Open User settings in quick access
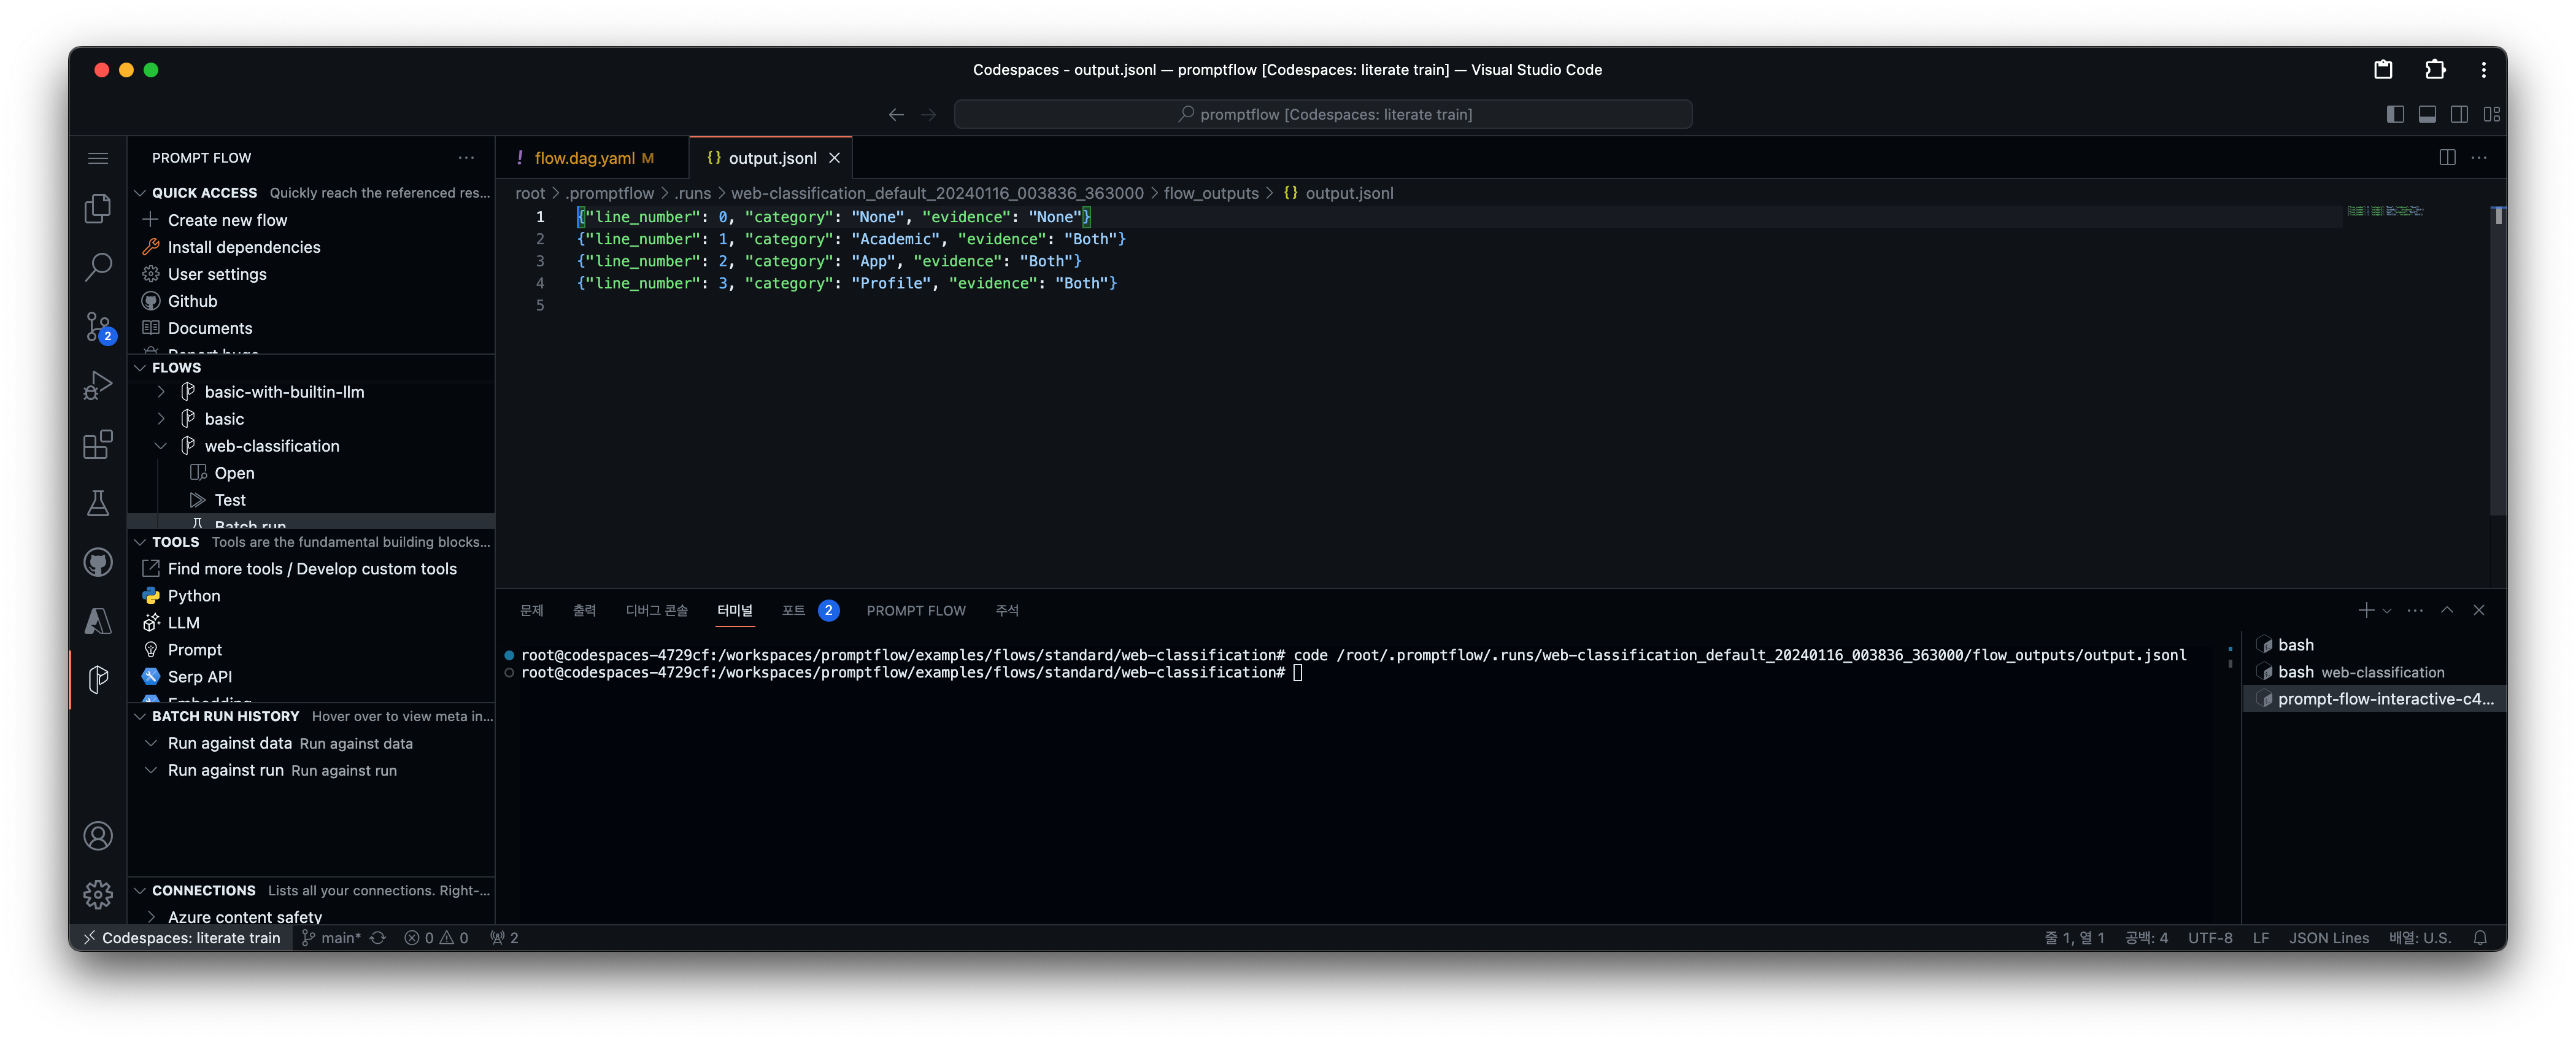This screenshot has width=2576, height=1042. [x=217, y=274]
